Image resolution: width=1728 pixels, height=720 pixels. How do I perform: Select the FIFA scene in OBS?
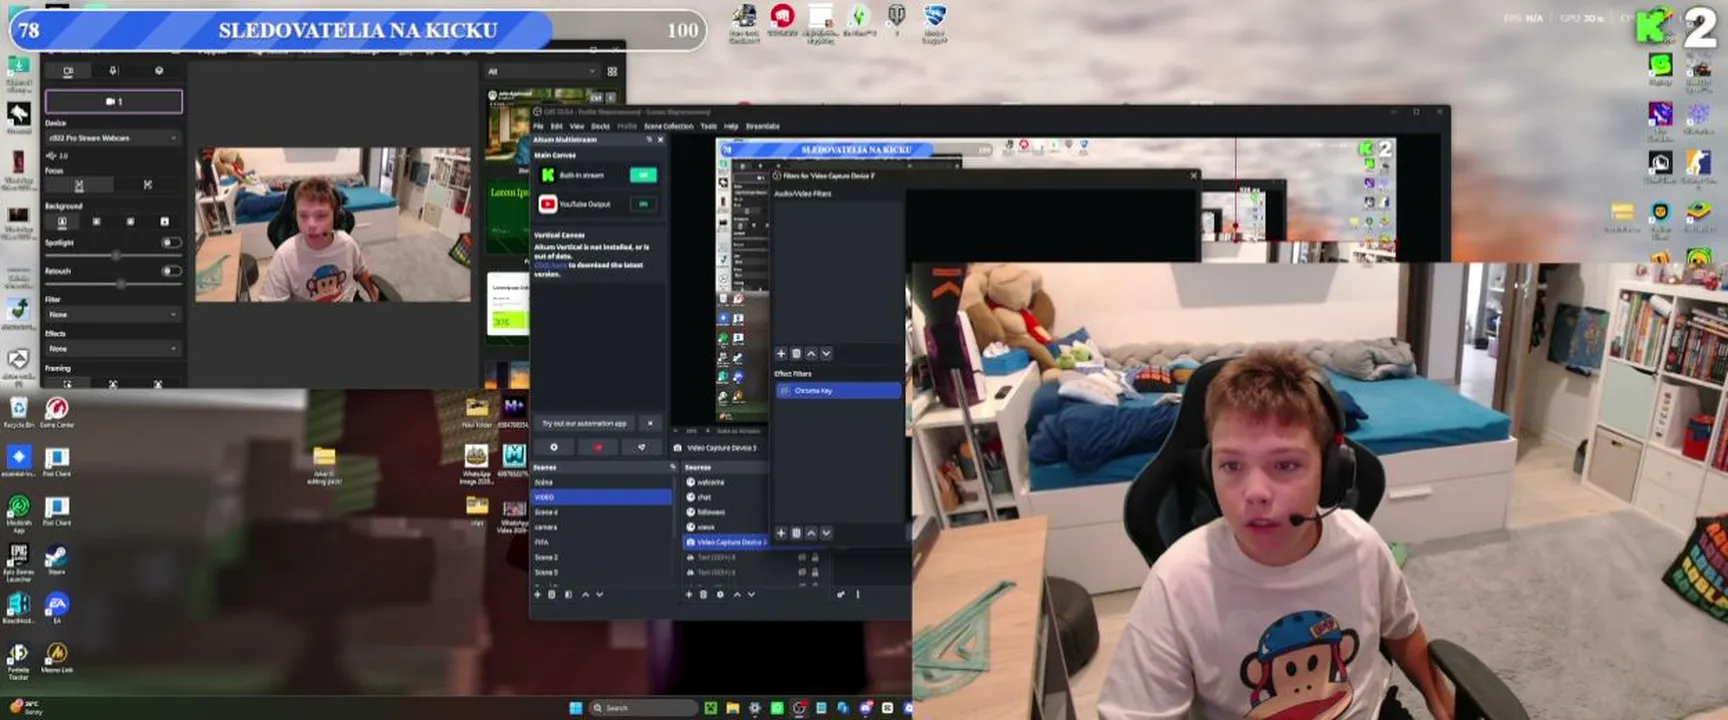pyautogui.click(x=601, y=542)
